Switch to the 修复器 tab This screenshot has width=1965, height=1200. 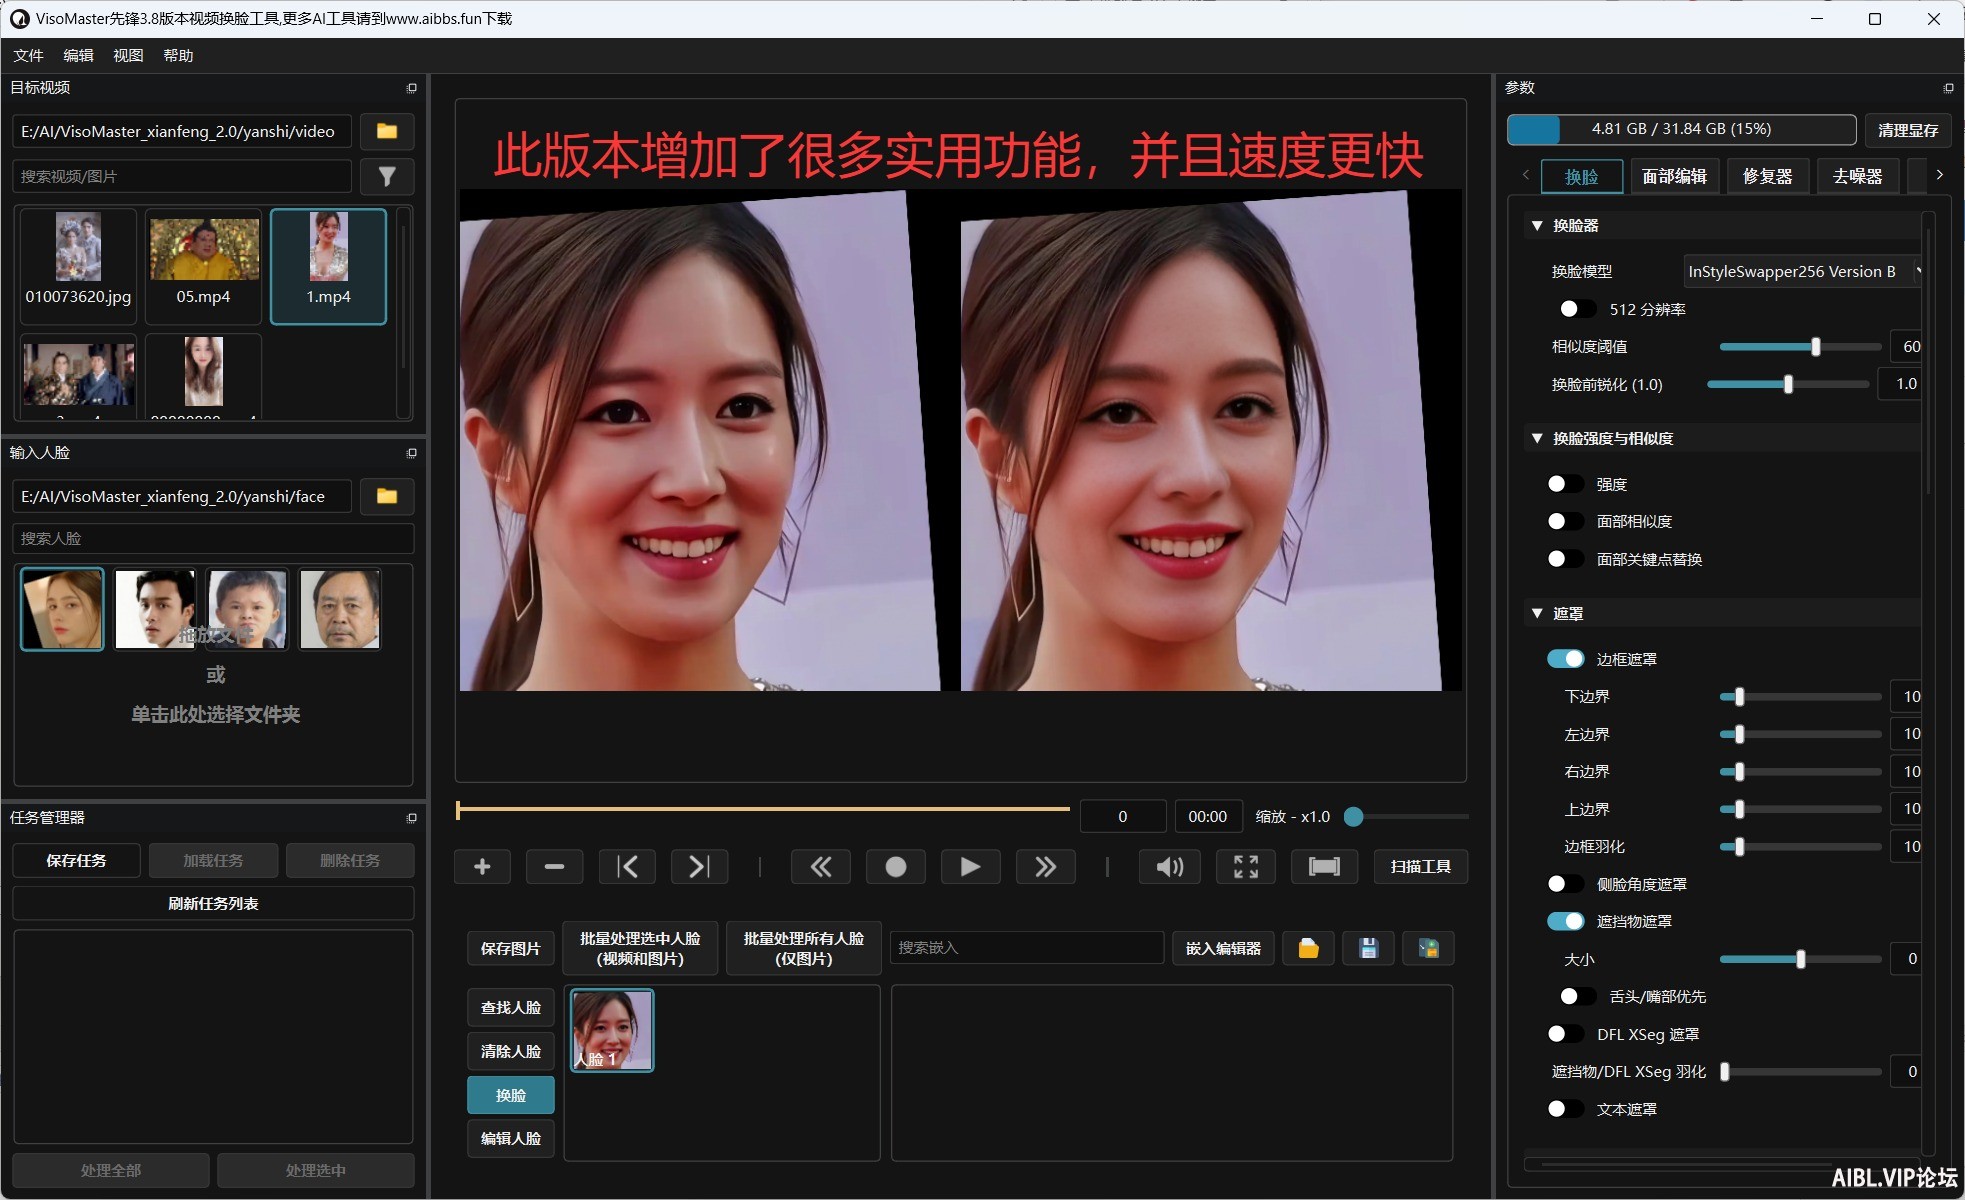click(1767, 176)
